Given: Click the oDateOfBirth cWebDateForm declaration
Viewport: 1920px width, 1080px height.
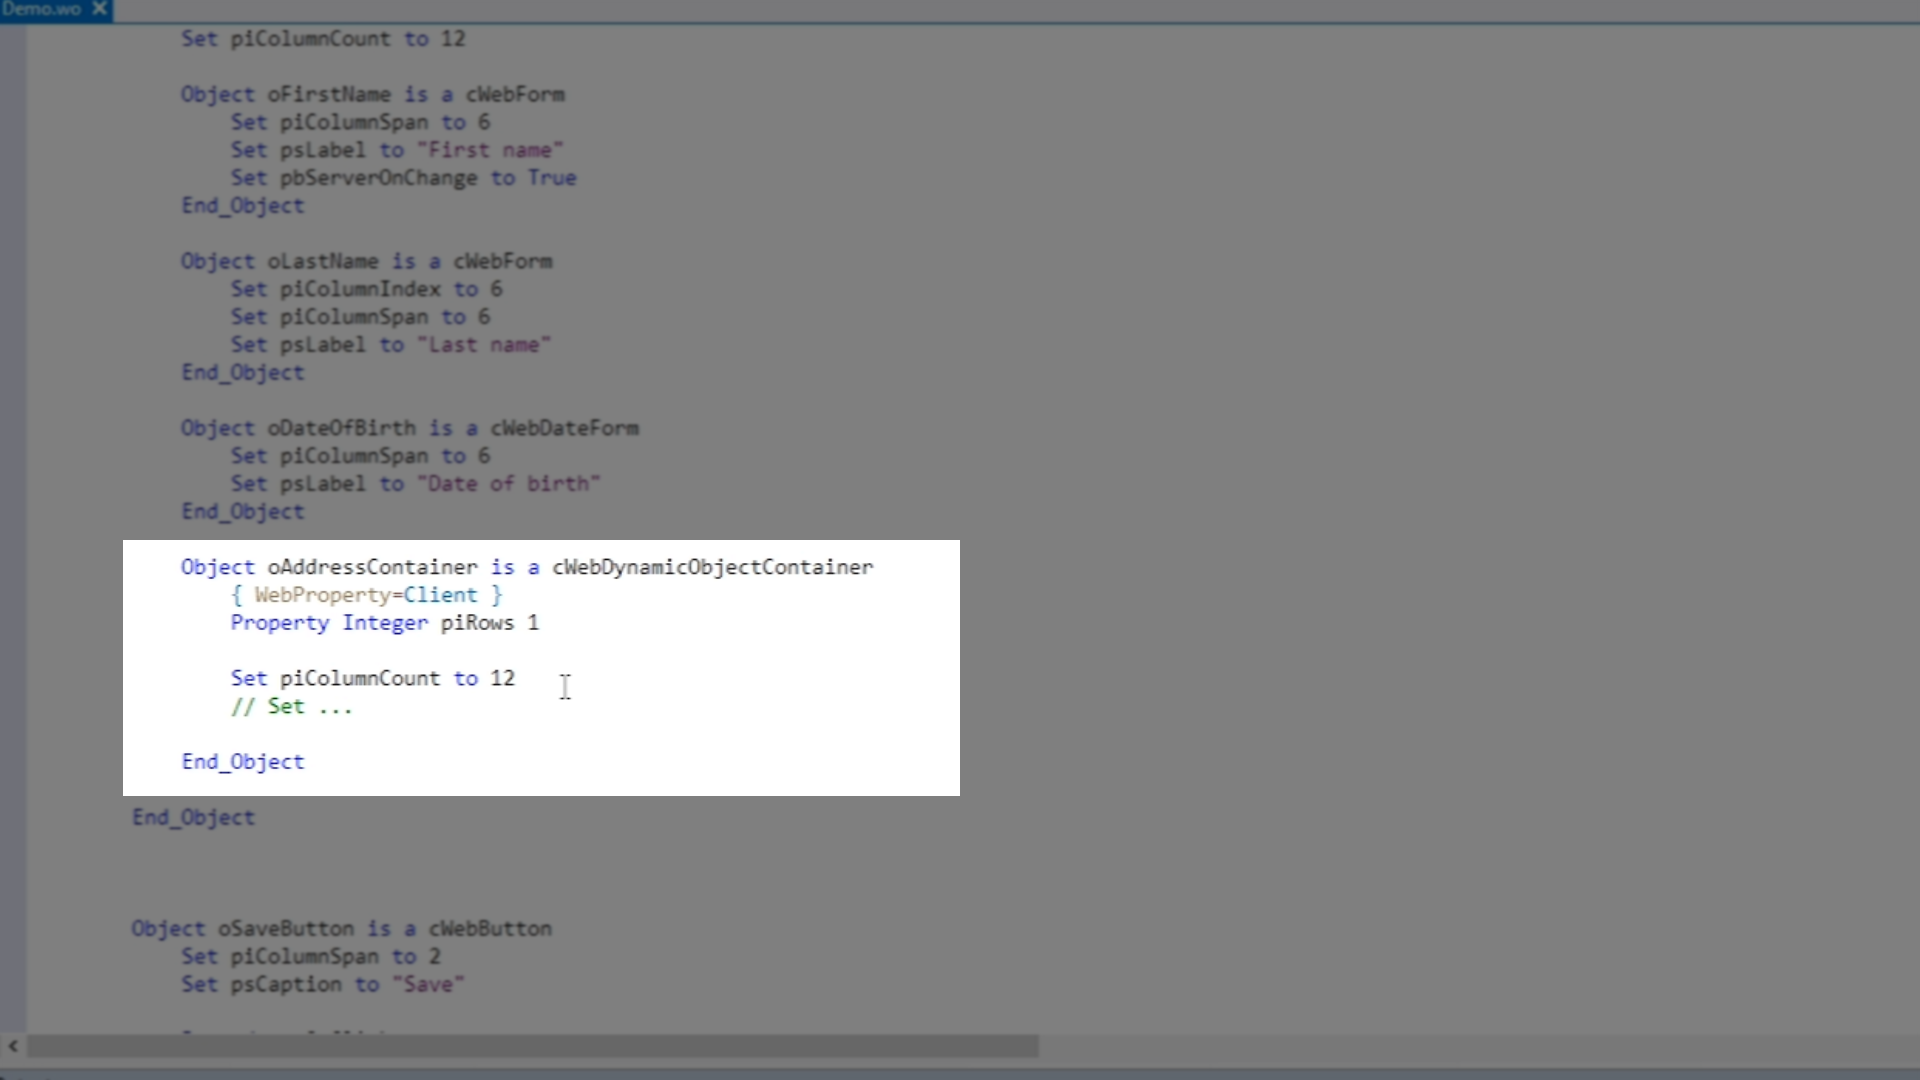Looking at the screenshot, I should 409,428.
